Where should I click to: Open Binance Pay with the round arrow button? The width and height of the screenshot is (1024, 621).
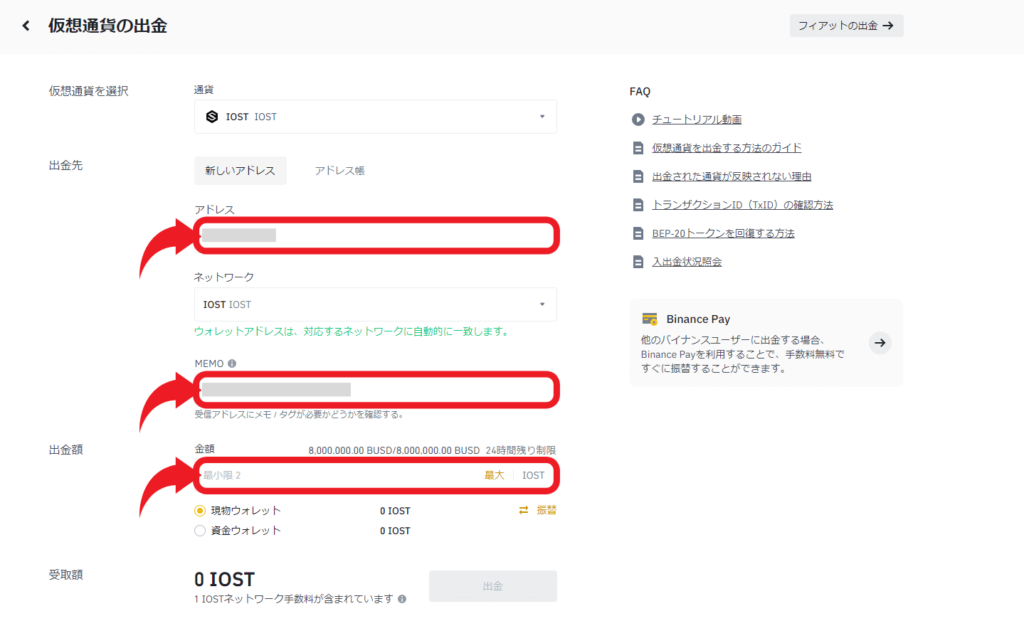pos(880,342)
